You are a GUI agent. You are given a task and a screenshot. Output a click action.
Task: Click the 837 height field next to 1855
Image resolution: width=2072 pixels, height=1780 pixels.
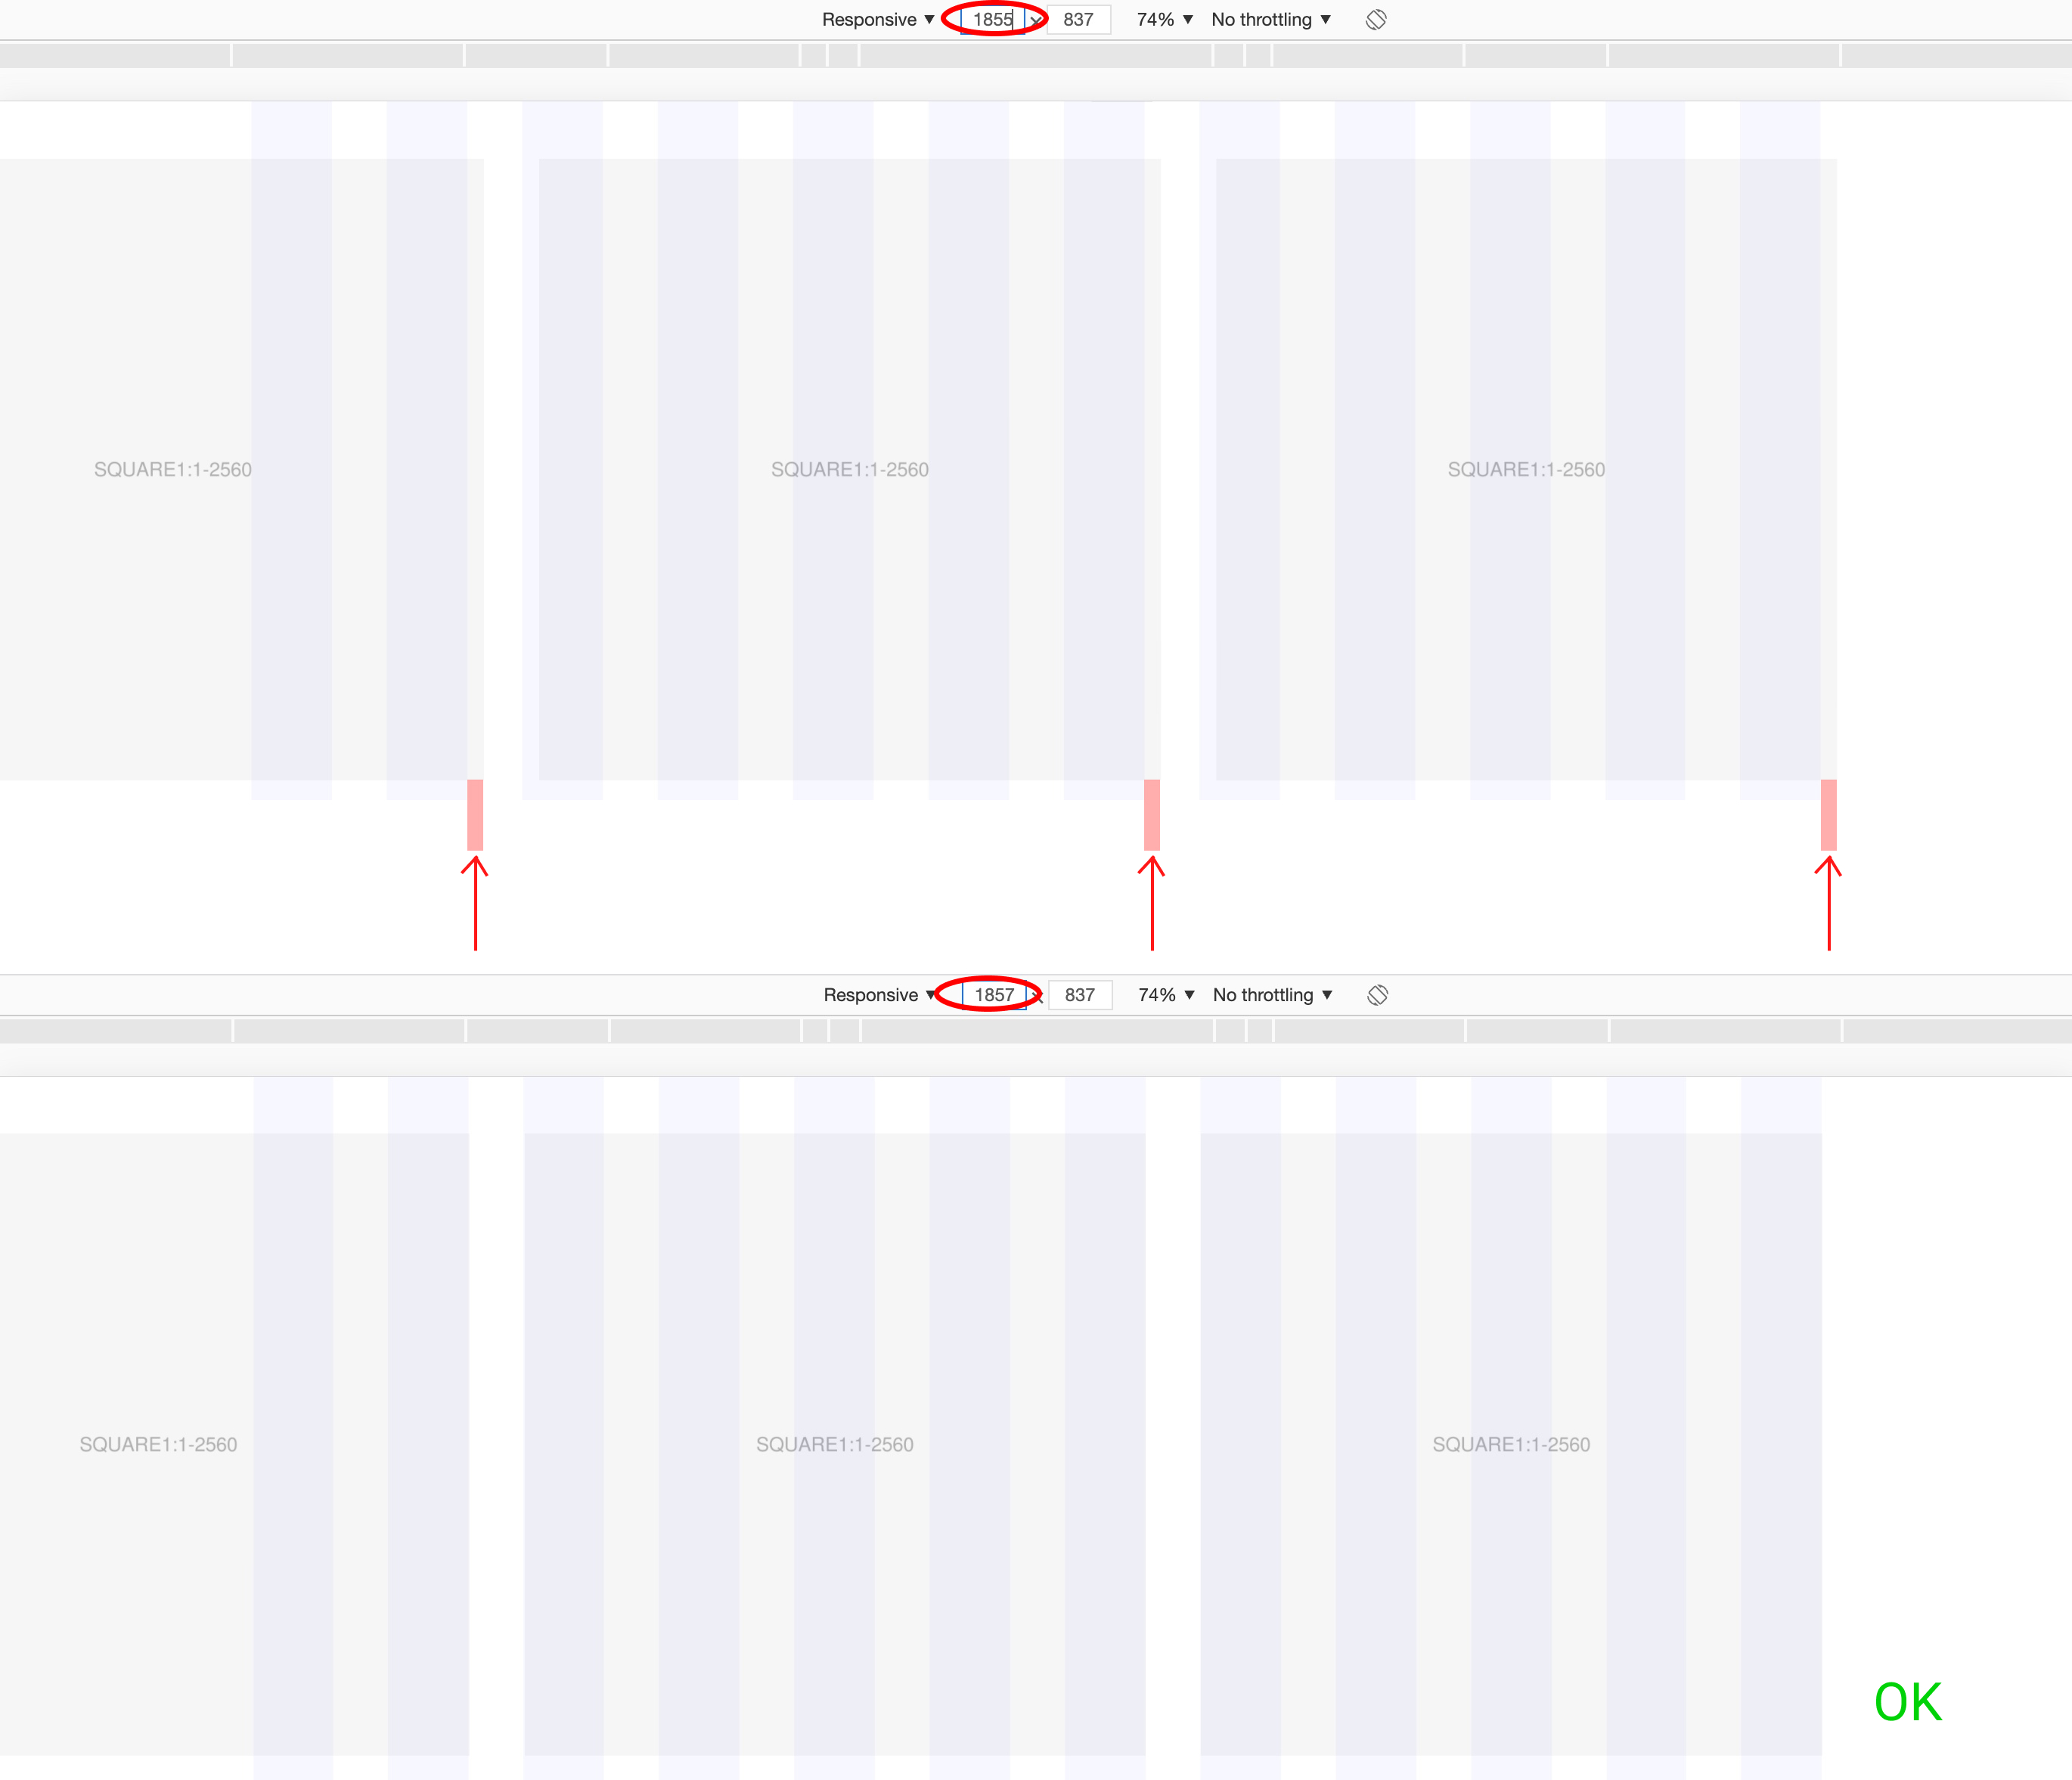tap(1078, 20)
